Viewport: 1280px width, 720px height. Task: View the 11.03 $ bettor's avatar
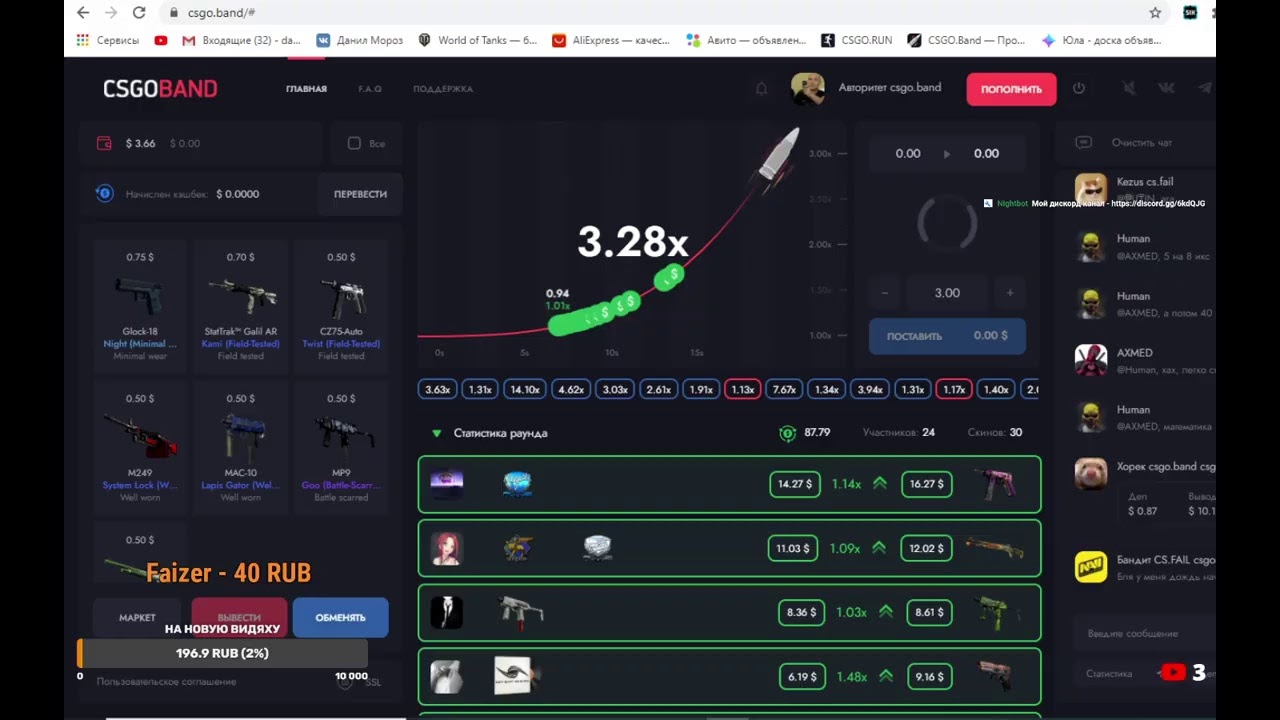[446, 548]
